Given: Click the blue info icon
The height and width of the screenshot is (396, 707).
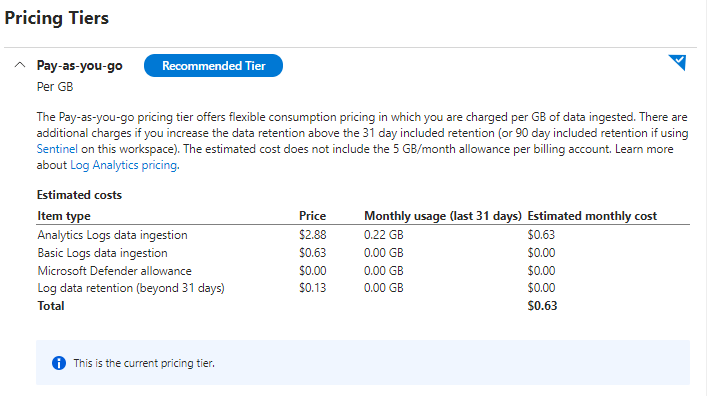Looking at the screenshot, I should (59, 363).
